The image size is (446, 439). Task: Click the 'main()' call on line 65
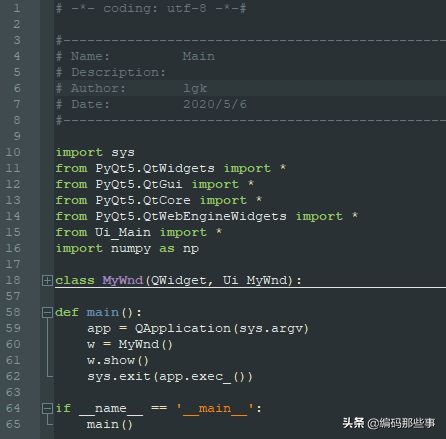110,425
